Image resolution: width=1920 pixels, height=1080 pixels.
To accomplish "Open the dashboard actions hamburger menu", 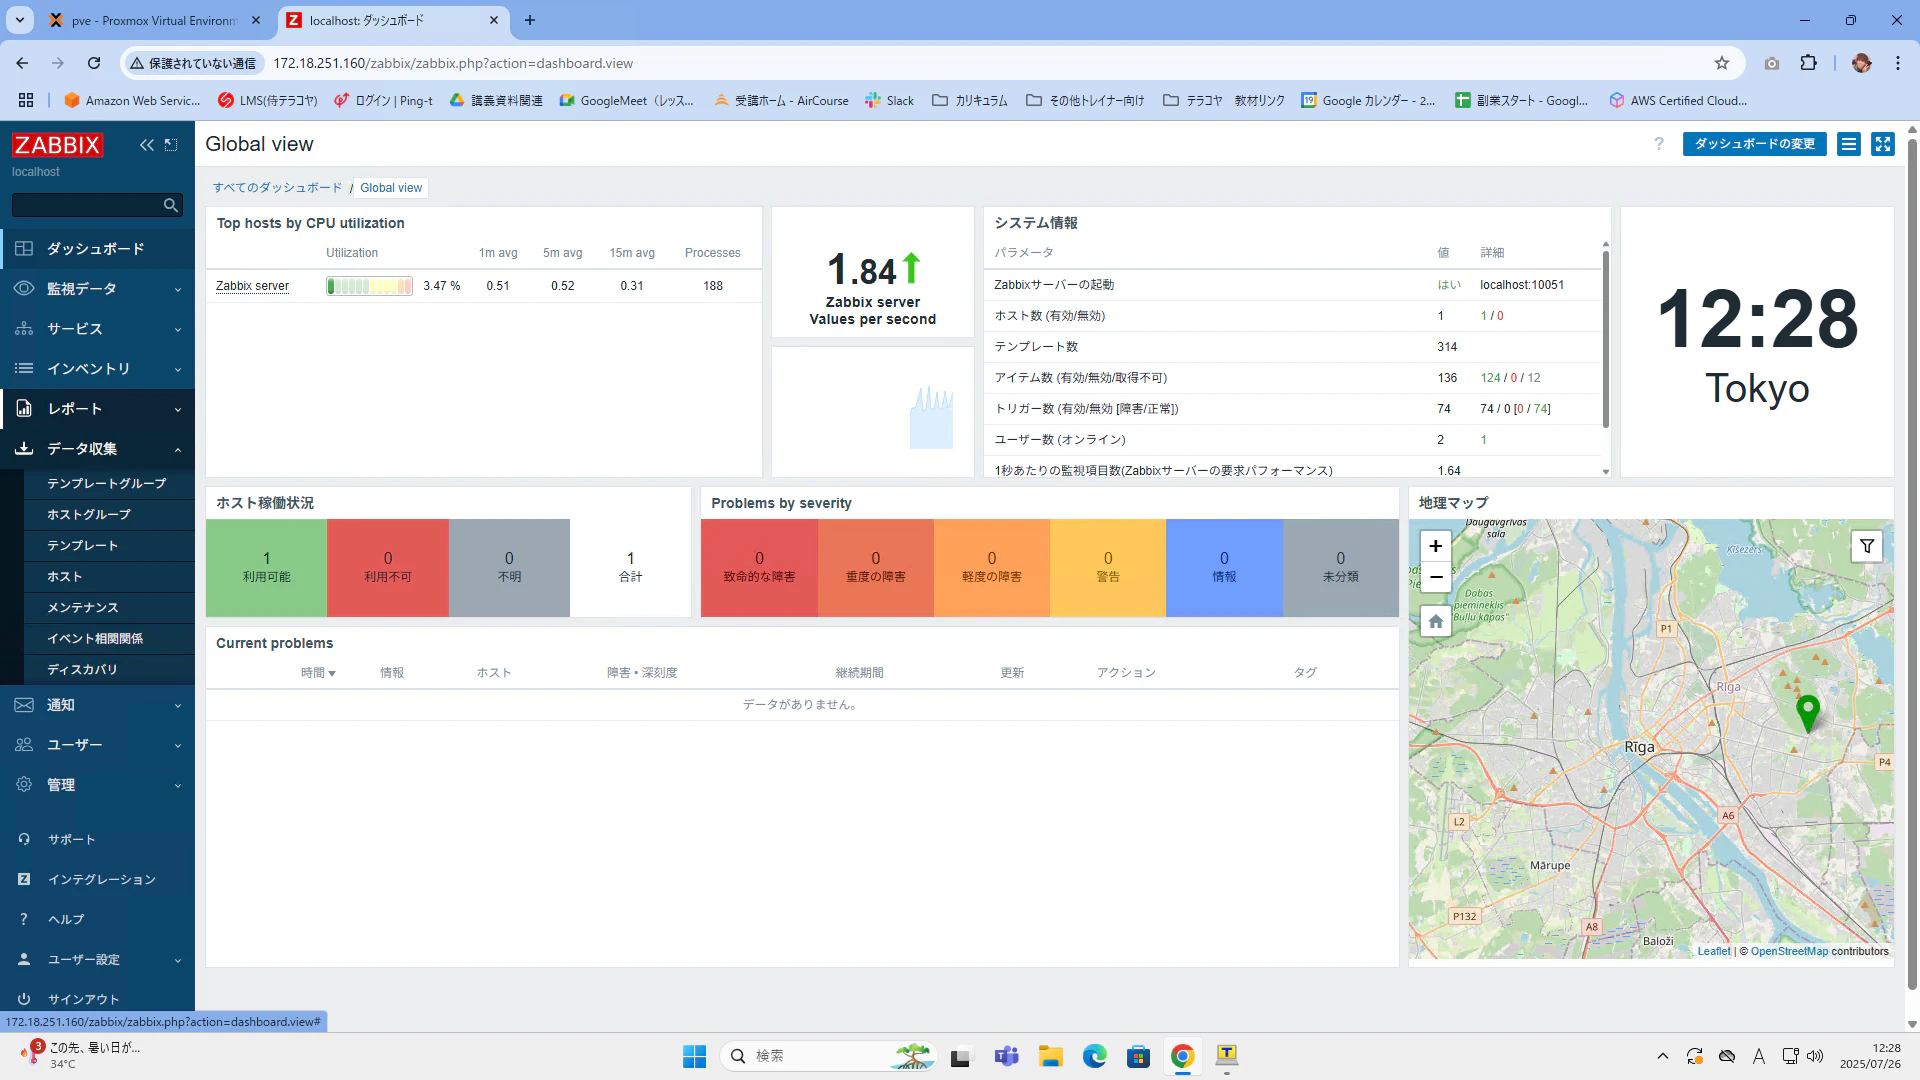I will pyautogui.click(x=1849, y=144).
